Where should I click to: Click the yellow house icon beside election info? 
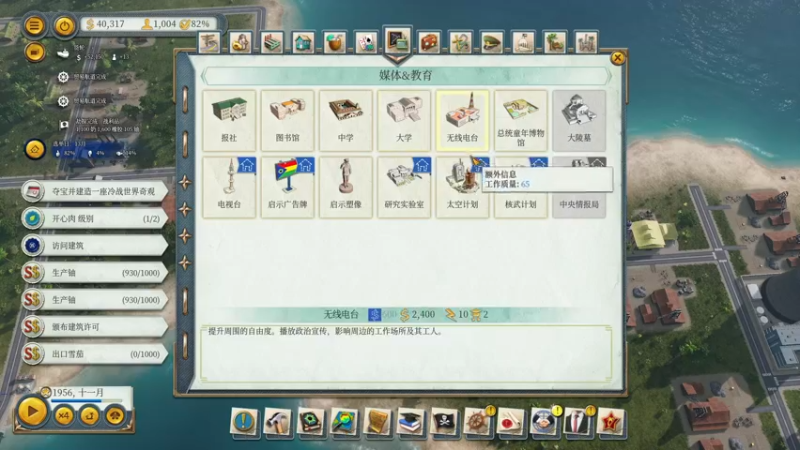click(x=35, y=149)
